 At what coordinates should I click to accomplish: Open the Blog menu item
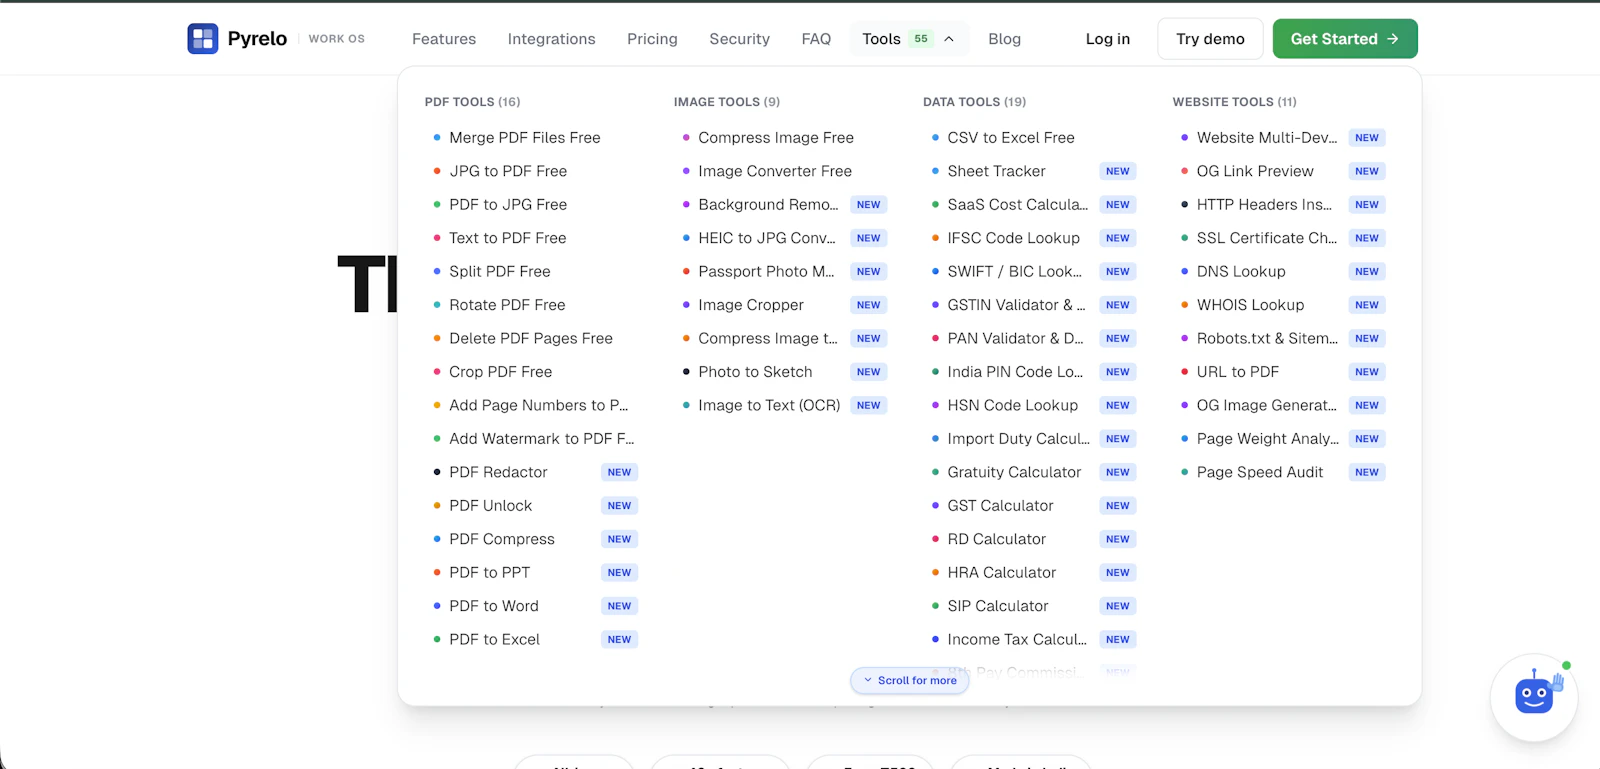pyautogui.click(x=1004, y=39)
